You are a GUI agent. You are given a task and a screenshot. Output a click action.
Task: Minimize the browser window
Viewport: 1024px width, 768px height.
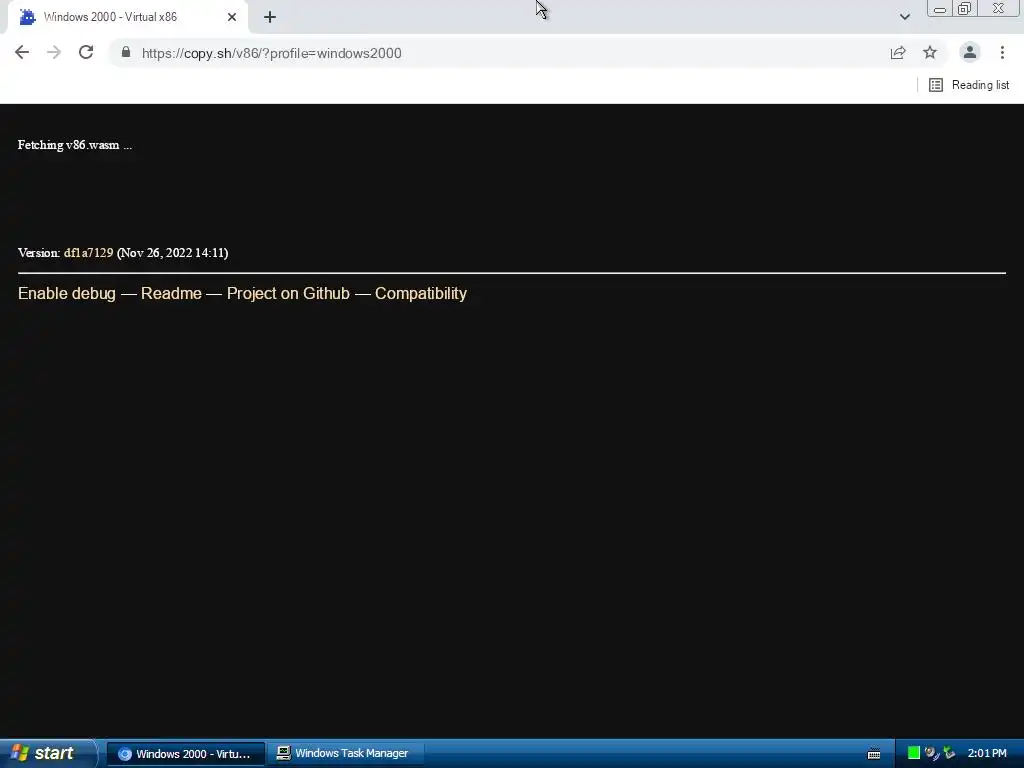click(x=940, y=8)
